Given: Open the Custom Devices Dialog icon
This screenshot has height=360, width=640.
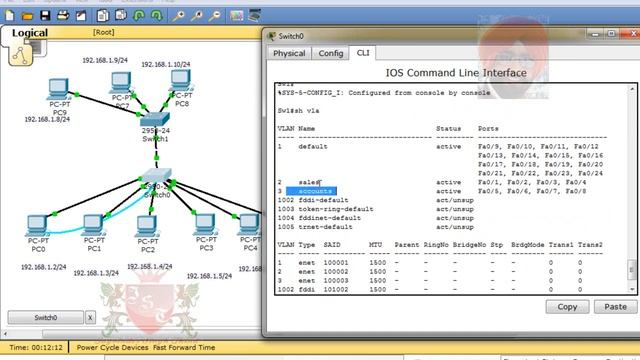Looking at the screenshot, I should 255,16.
